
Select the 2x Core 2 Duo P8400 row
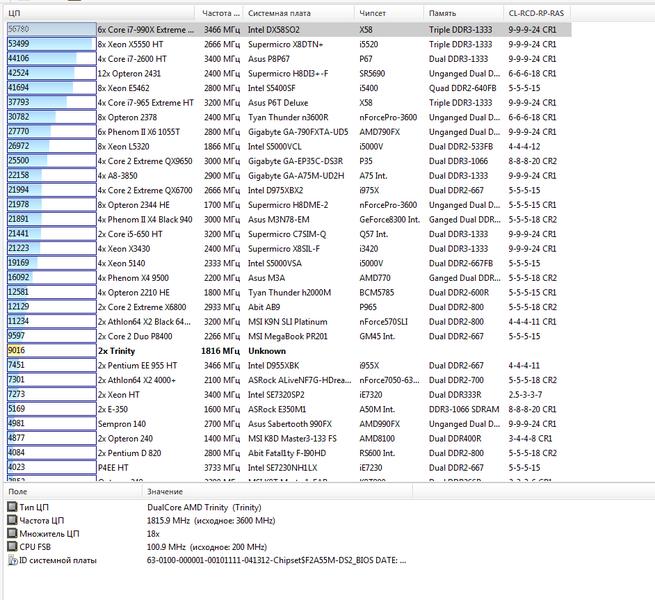tap(289, 336)
